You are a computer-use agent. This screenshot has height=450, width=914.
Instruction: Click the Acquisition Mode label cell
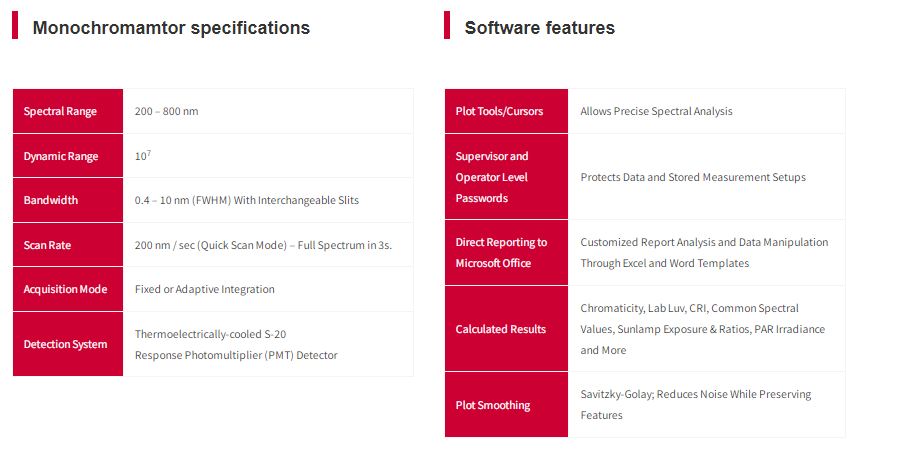[x=67, y=289]
